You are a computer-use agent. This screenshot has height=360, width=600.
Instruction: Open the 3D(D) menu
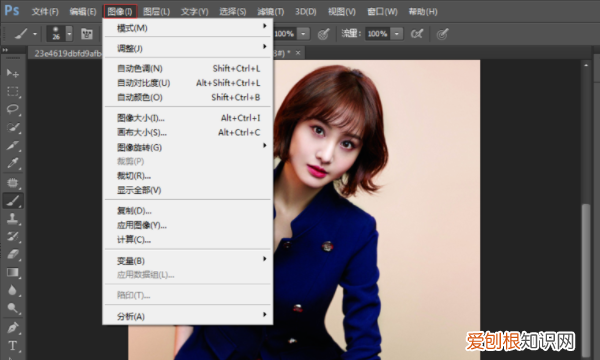[x=305, y=11]
